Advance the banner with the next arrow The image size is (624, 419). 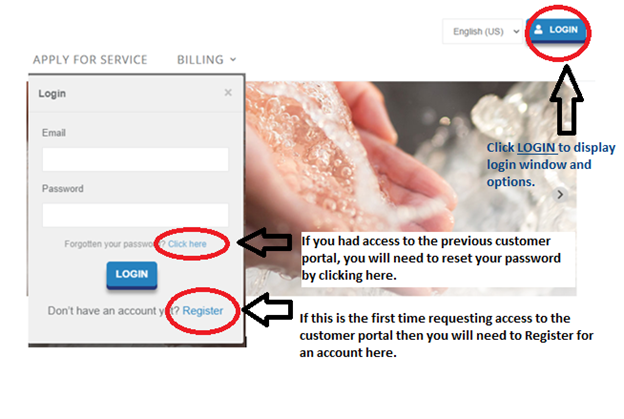click(x=560, y=195)
